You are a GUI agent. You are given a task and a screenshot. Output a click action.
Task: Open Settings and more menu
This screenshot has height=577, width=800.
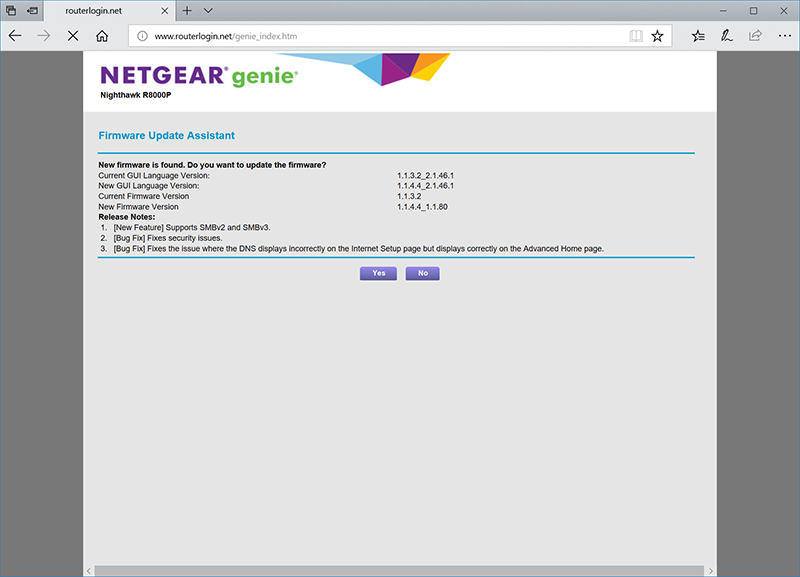tap(784, 36)
